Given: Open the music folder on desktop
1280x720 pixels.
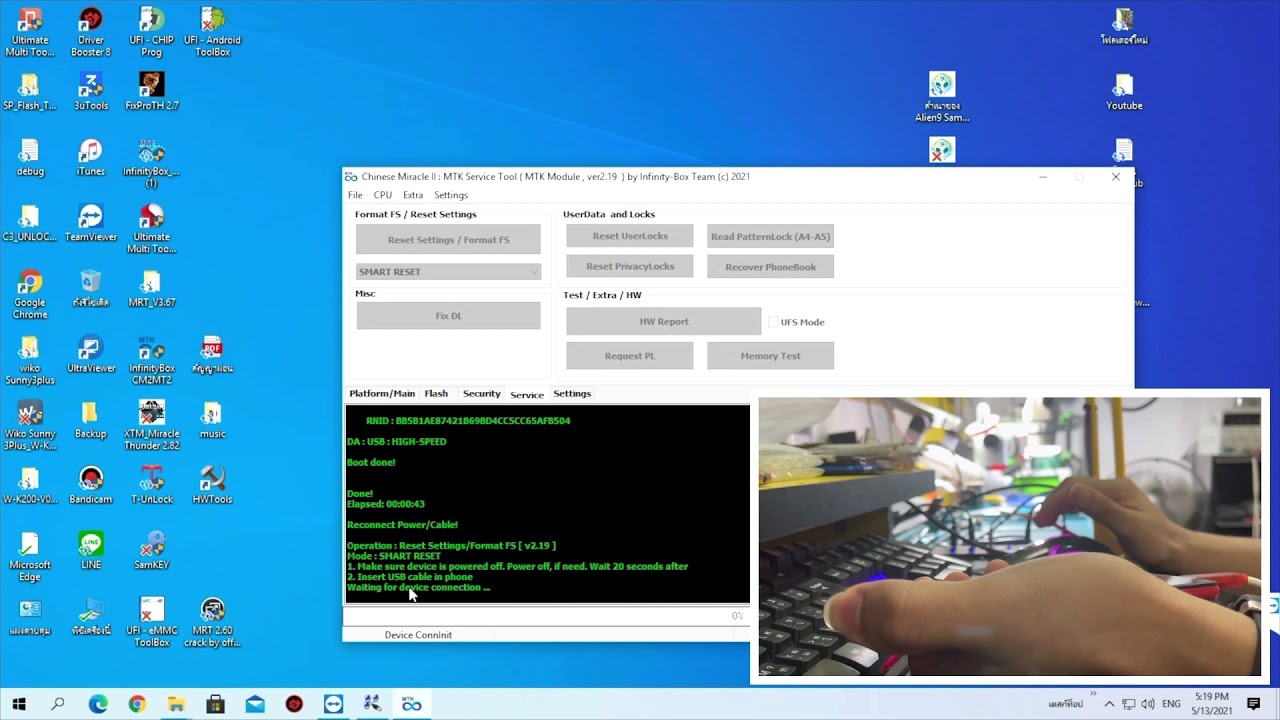Looking at the screenshot, I should [213, 420].
